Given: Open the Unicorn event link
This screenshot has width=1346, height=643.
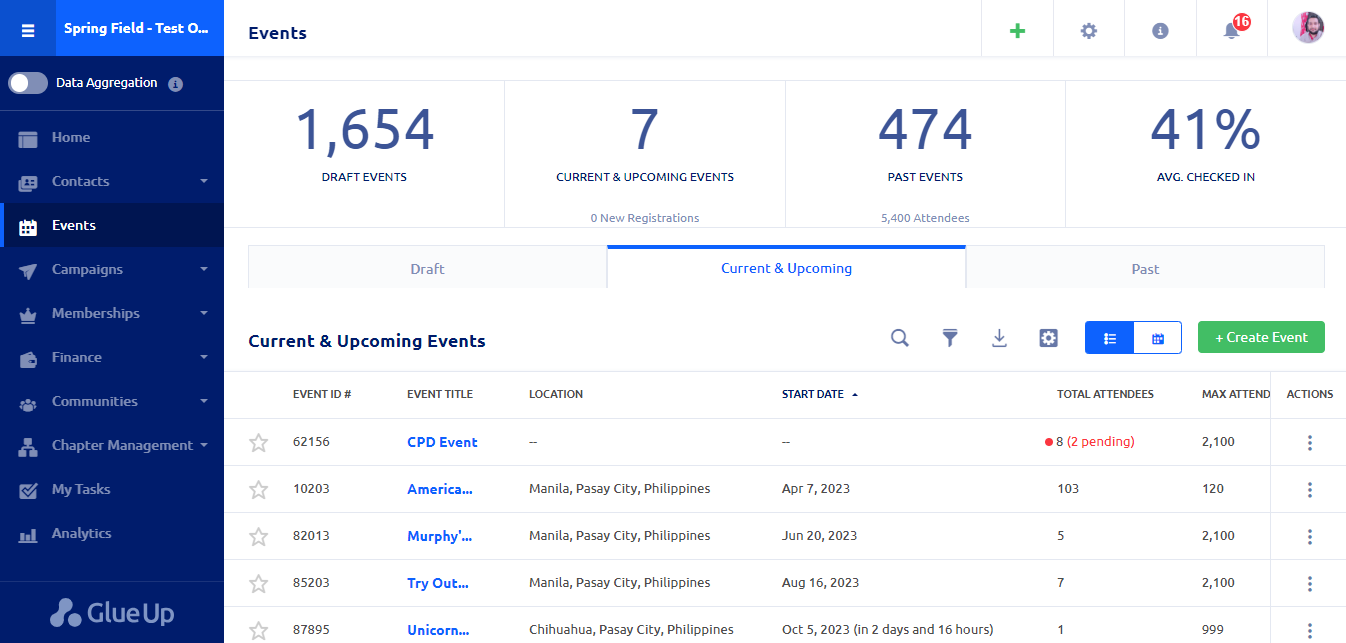Looking at the screenshot, I should [x=439, y=630].
